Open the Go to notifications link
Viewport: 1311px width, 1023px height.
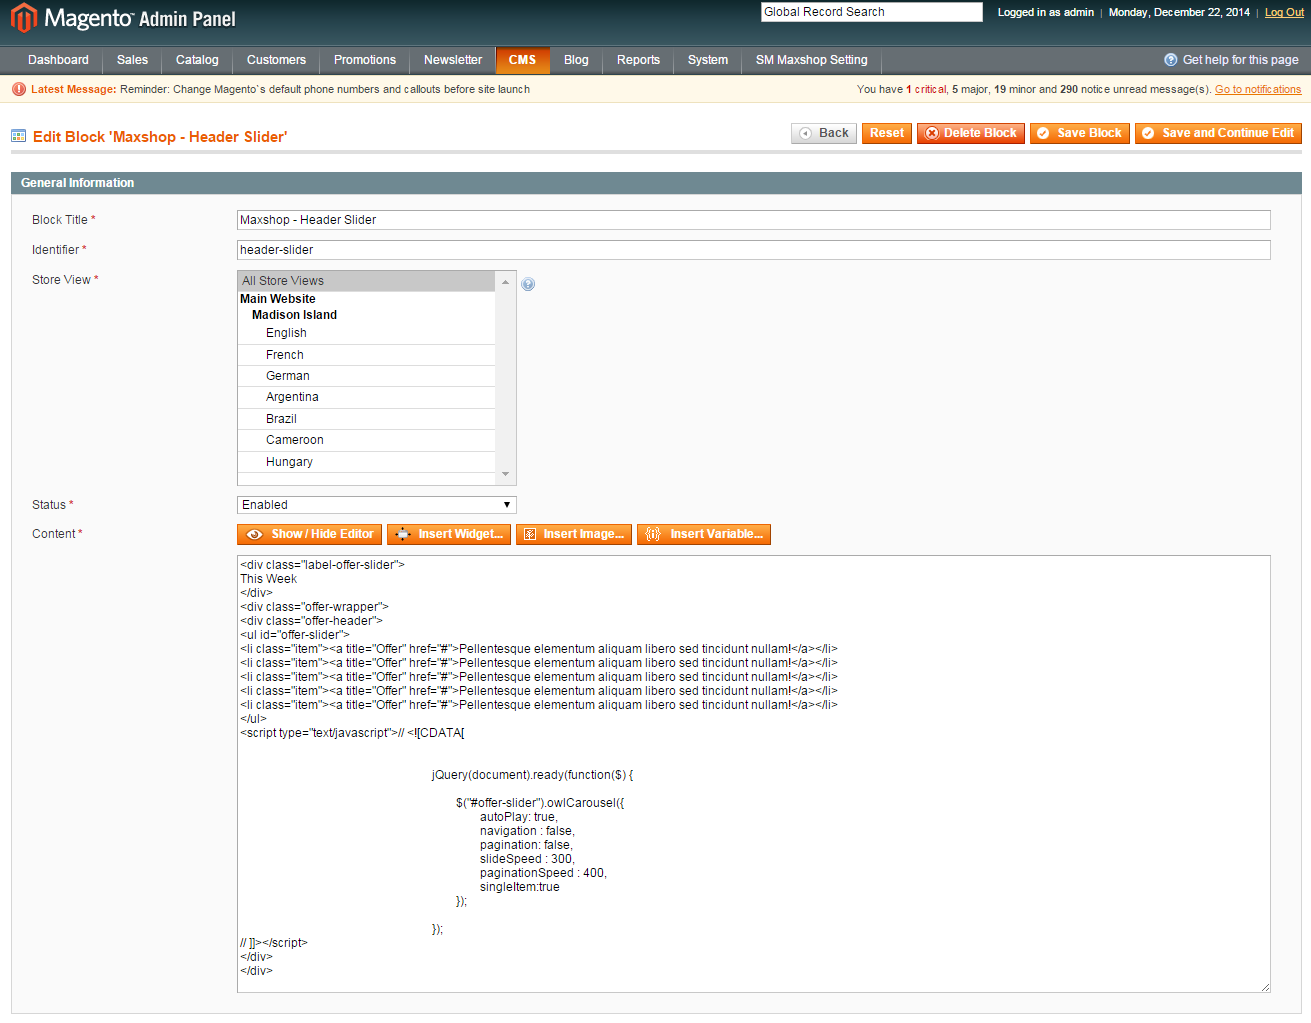coord(1258,89)
